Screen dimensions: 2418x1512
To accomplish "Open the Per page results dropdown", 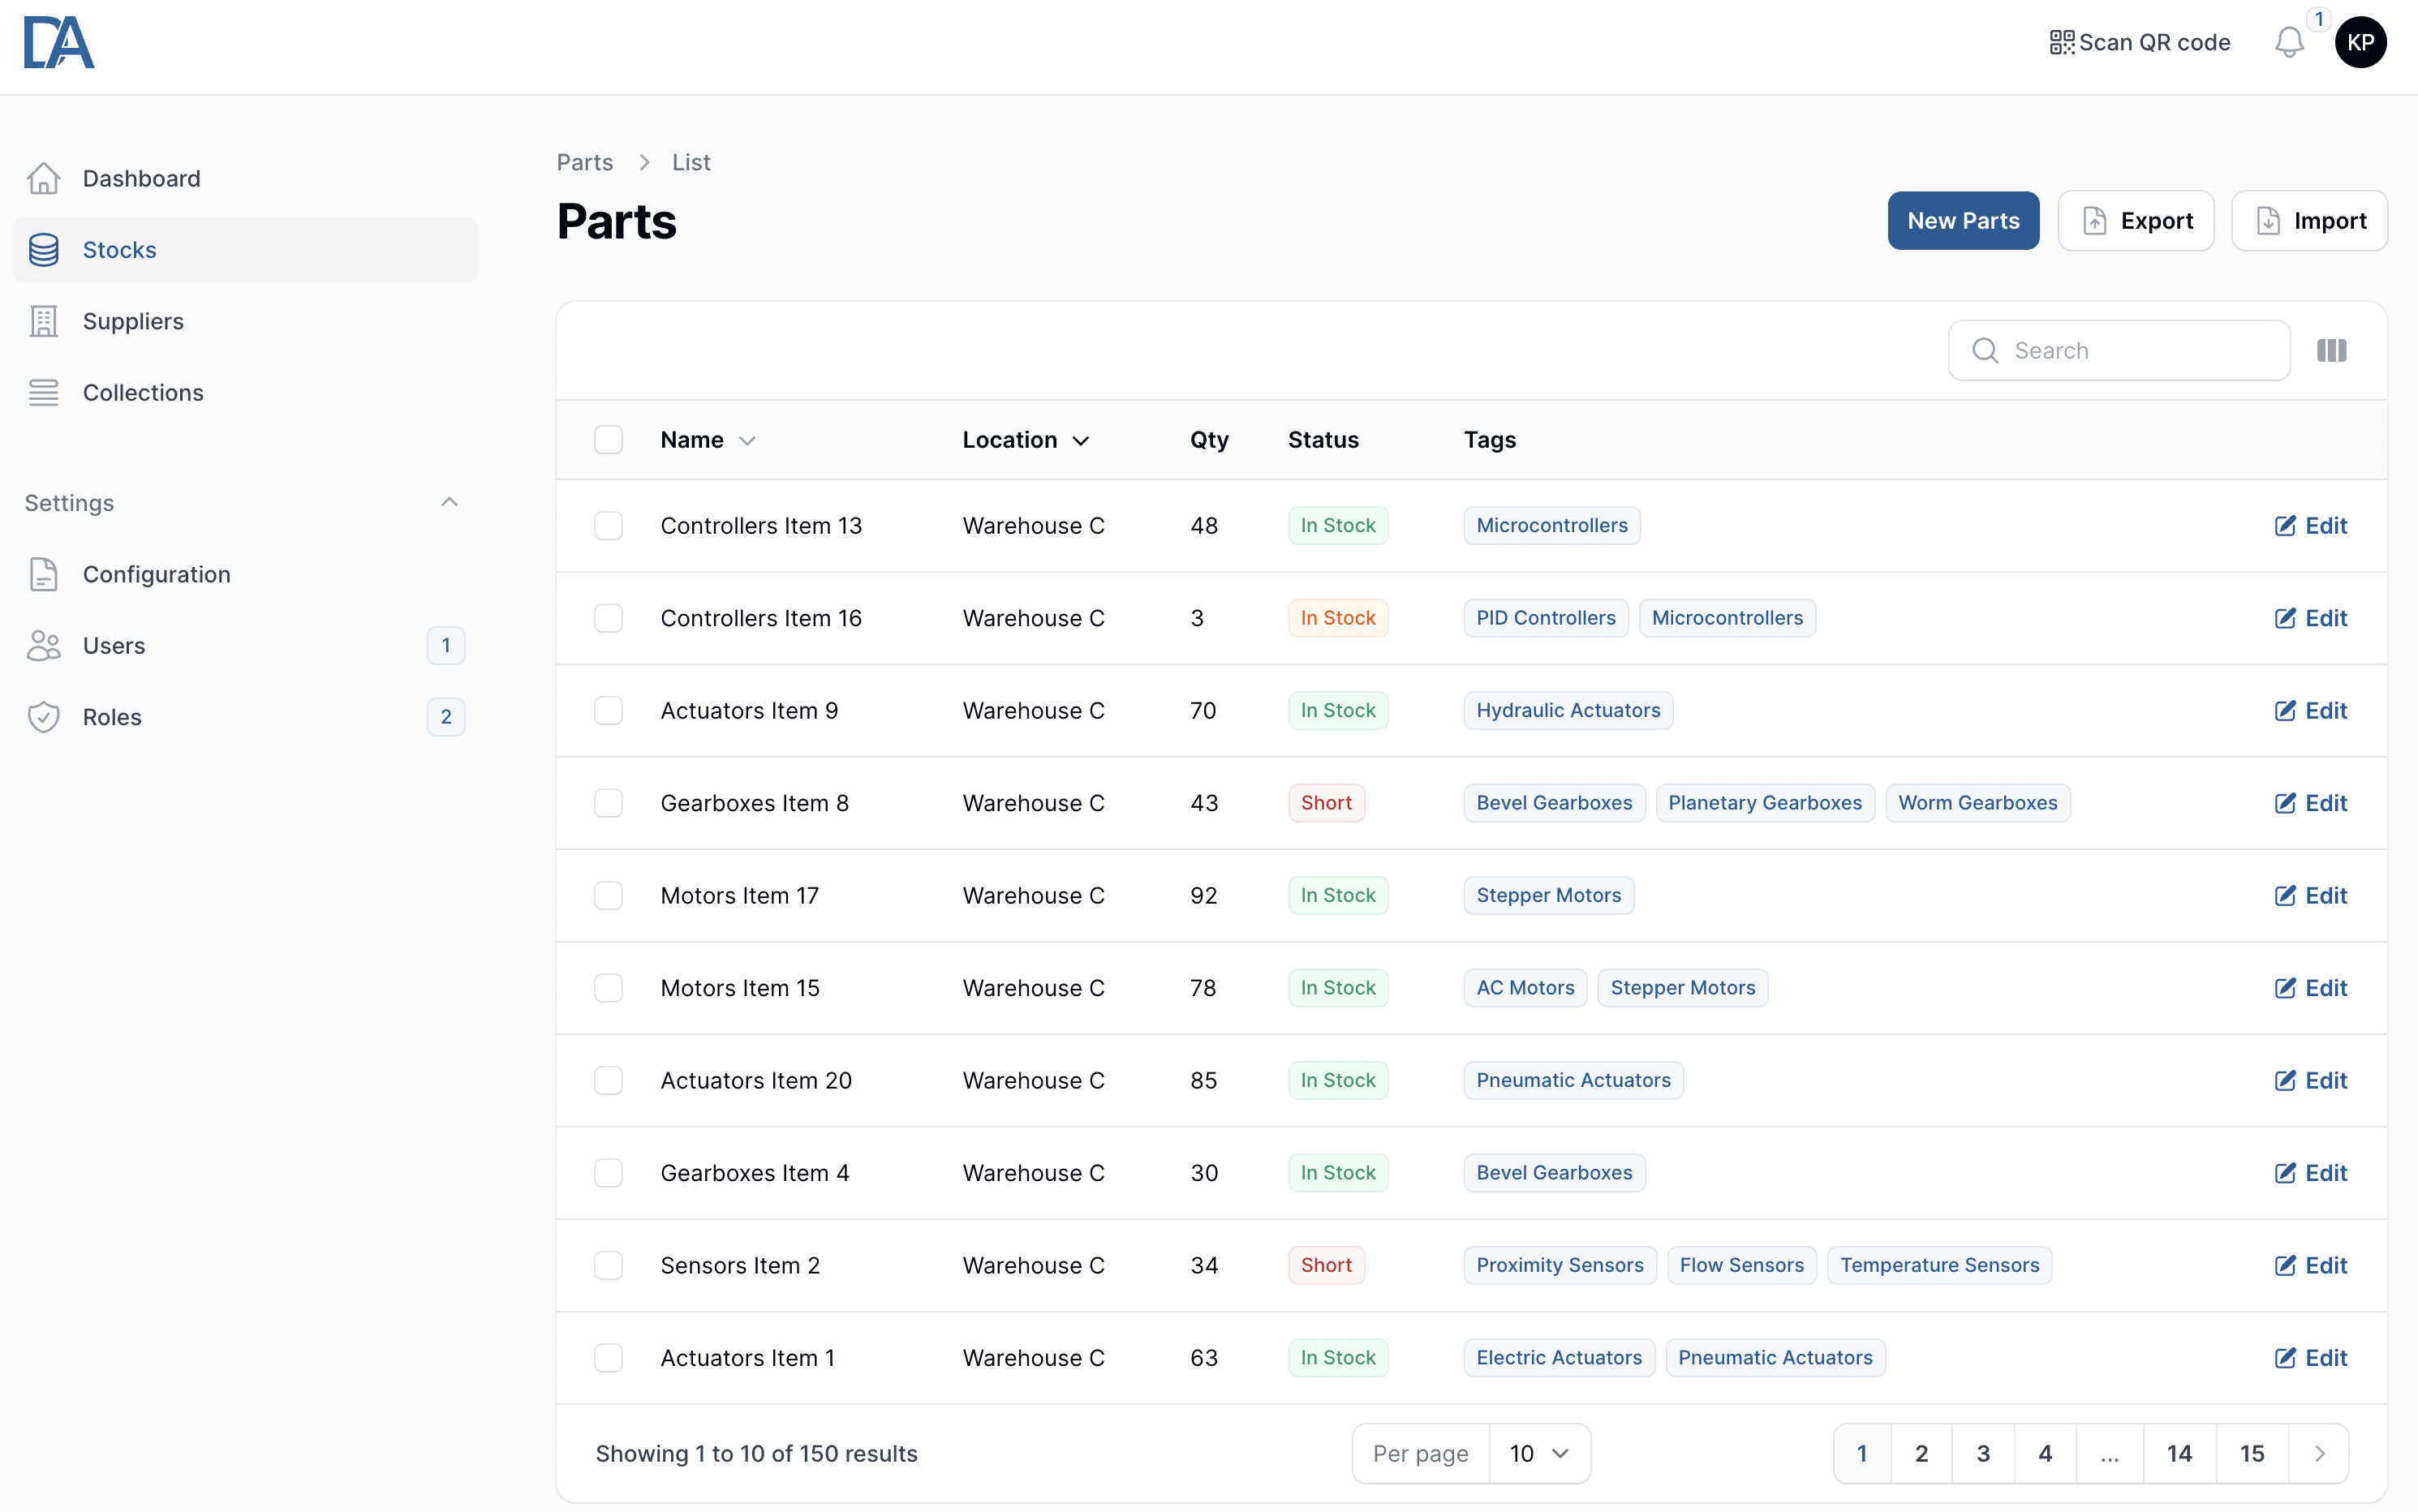I will (x=1539, y=1453).
